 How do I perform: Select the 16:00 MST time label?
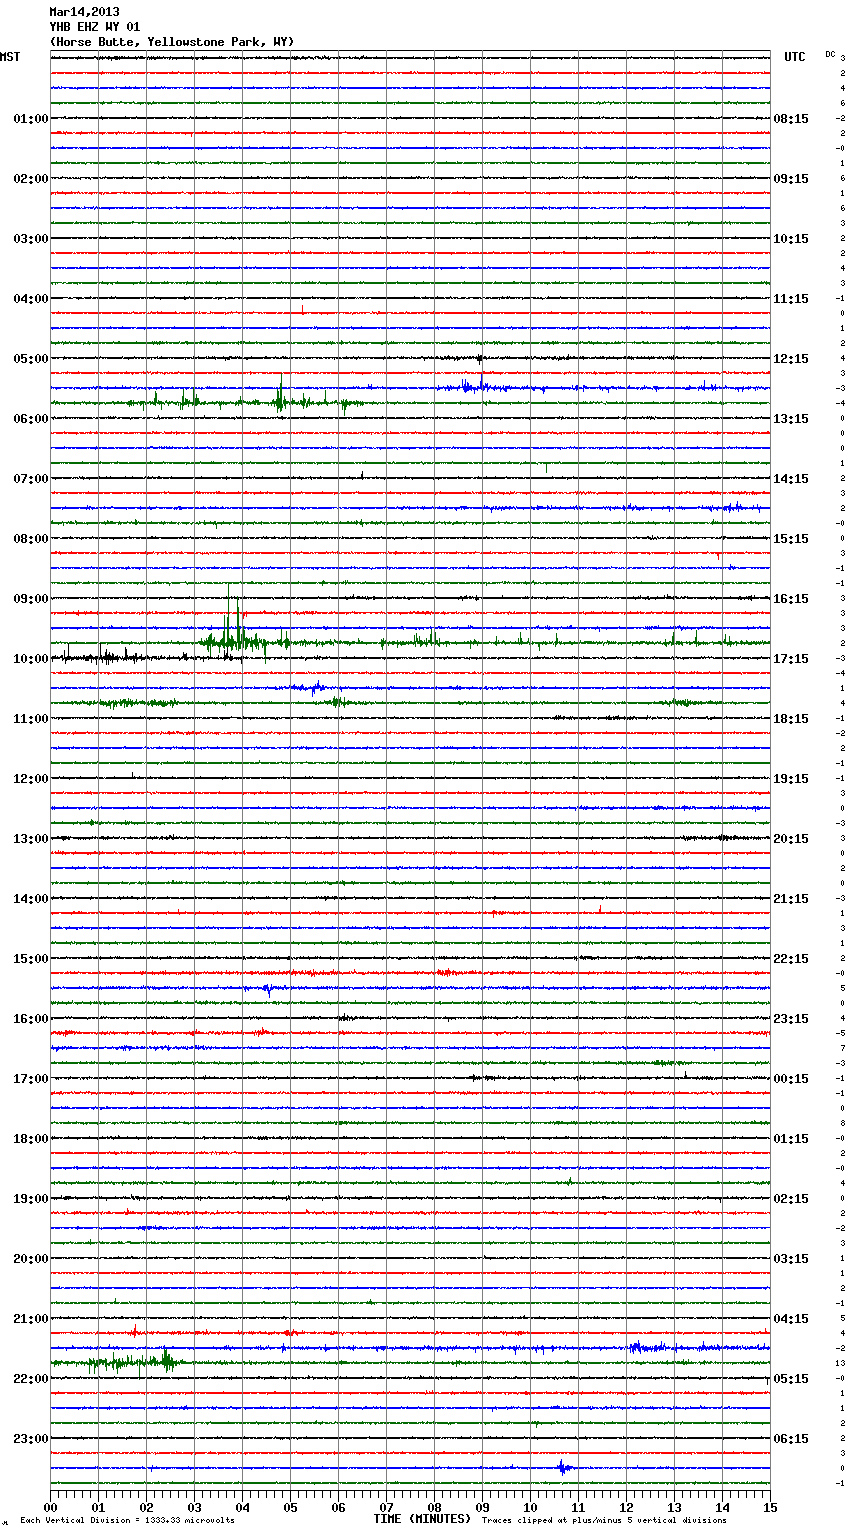click(31, 1019)
